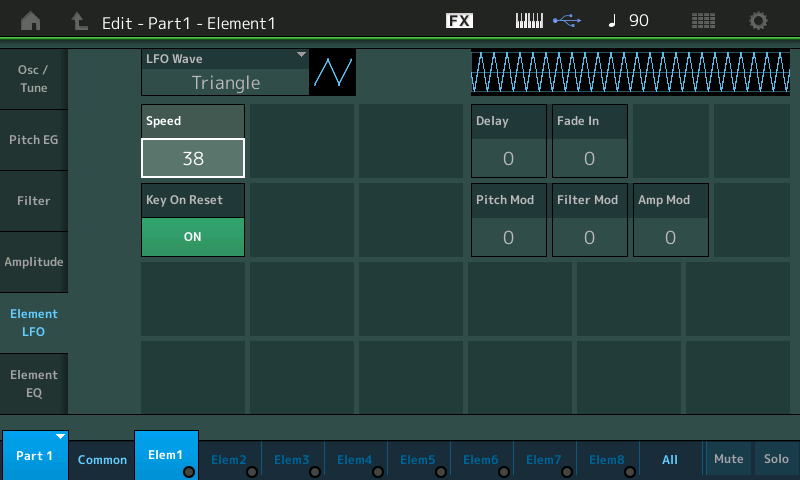Click the Common button
The image size is (800, 480).
[103, 459]
